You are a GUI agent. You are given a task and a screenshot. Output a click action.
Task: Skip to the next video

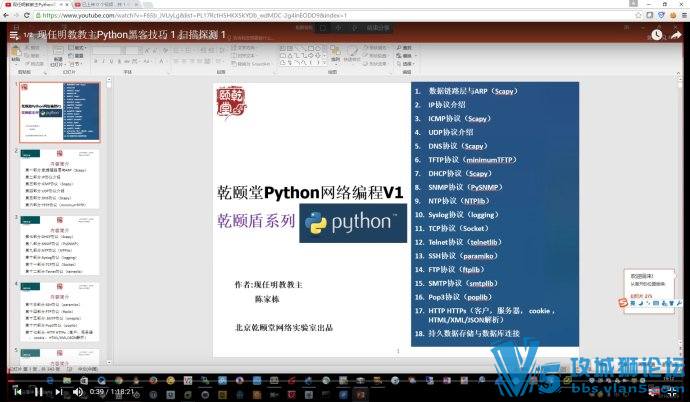point(59,391)
